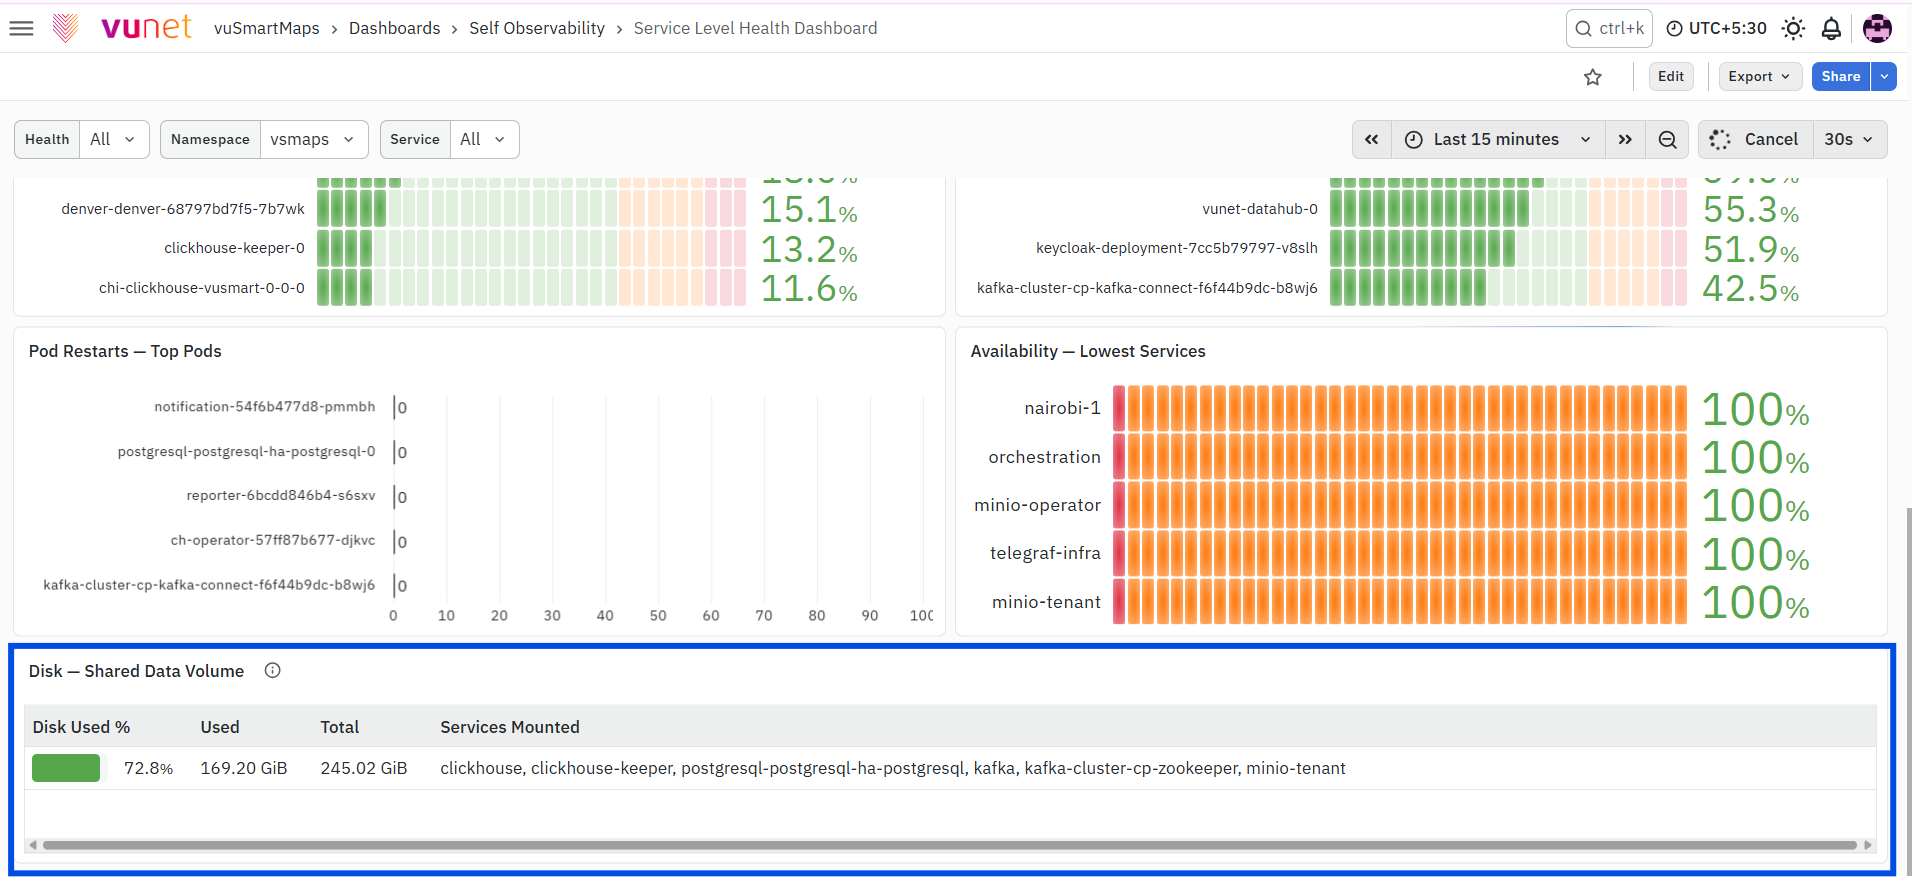Open the user profile avatar
Image resolution: width=1912 pixels, height=877 pixels.
click(1877, 28)
